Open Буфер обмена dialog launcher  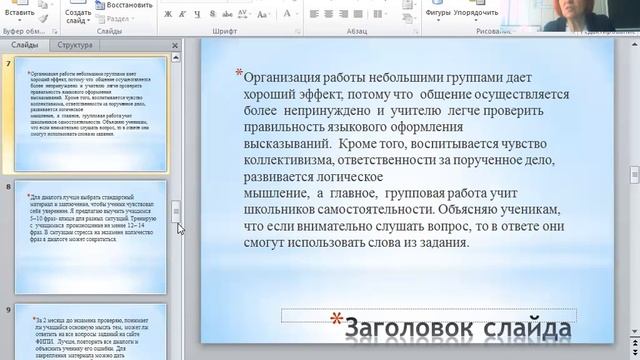click(55, 31)
